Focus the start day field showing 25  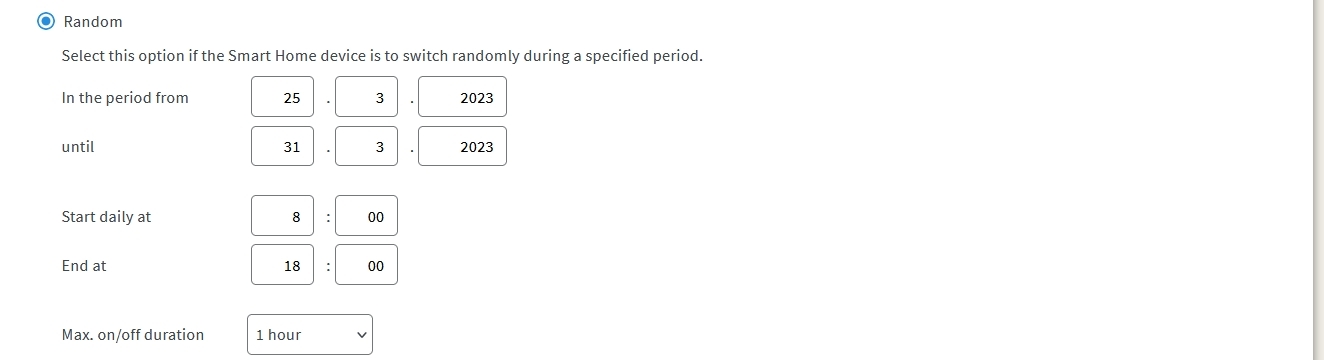pos(282,97)
